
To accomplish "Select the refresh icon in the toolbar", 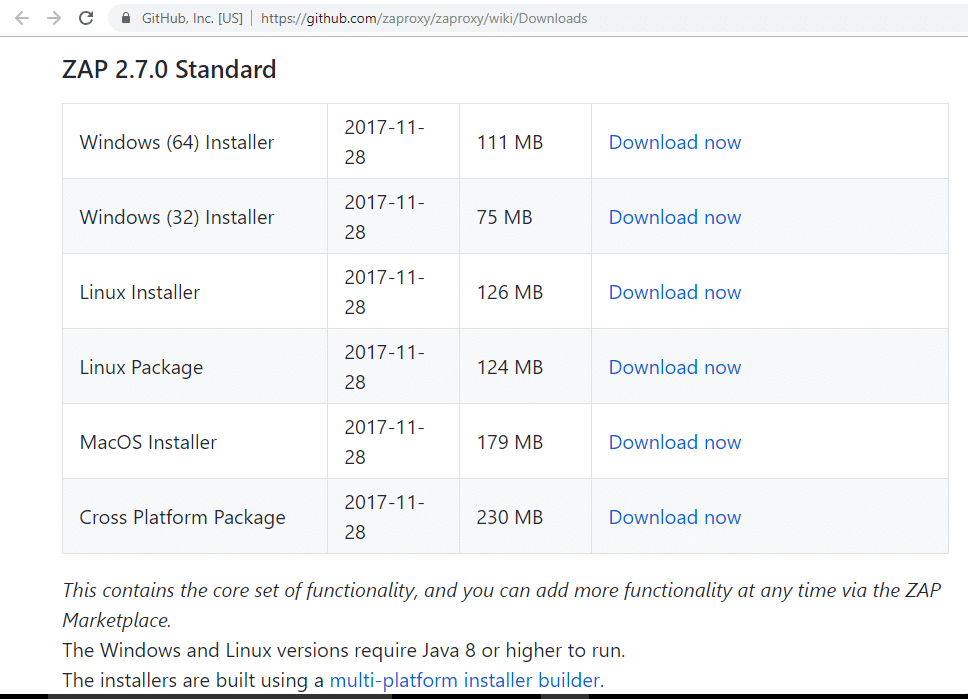I will (x=86, y=18).
